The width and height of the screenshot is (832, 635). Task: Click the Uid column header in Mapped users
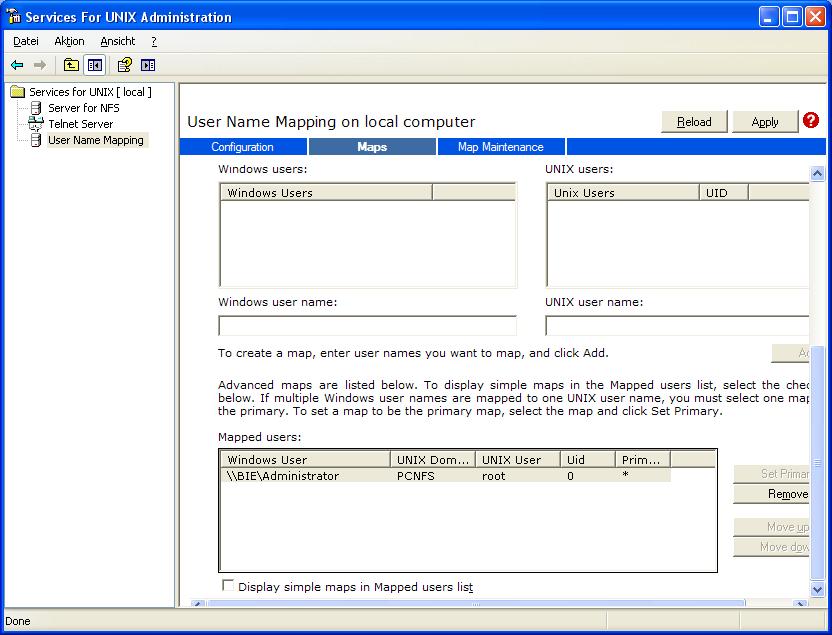pos(588,459)
